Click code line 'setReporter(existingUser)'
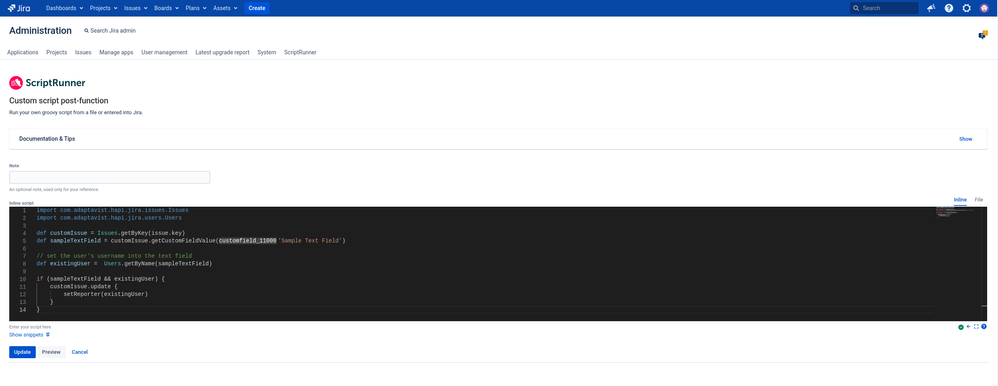998x386 pixels. (x=106, y=294)
